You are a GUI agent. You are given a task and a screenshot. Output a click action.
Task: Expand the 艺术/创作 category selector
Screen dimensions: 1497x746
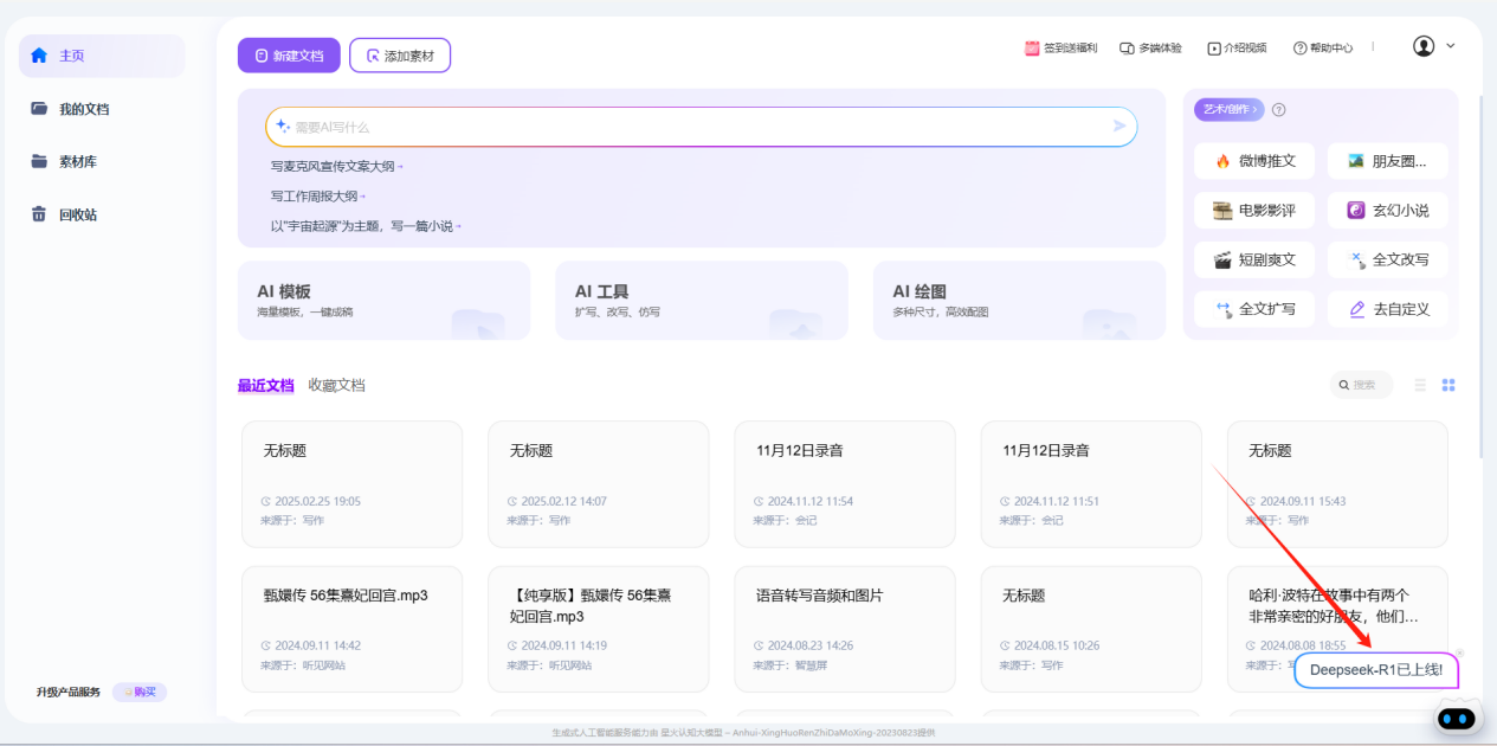click(x=1229, y=110)
